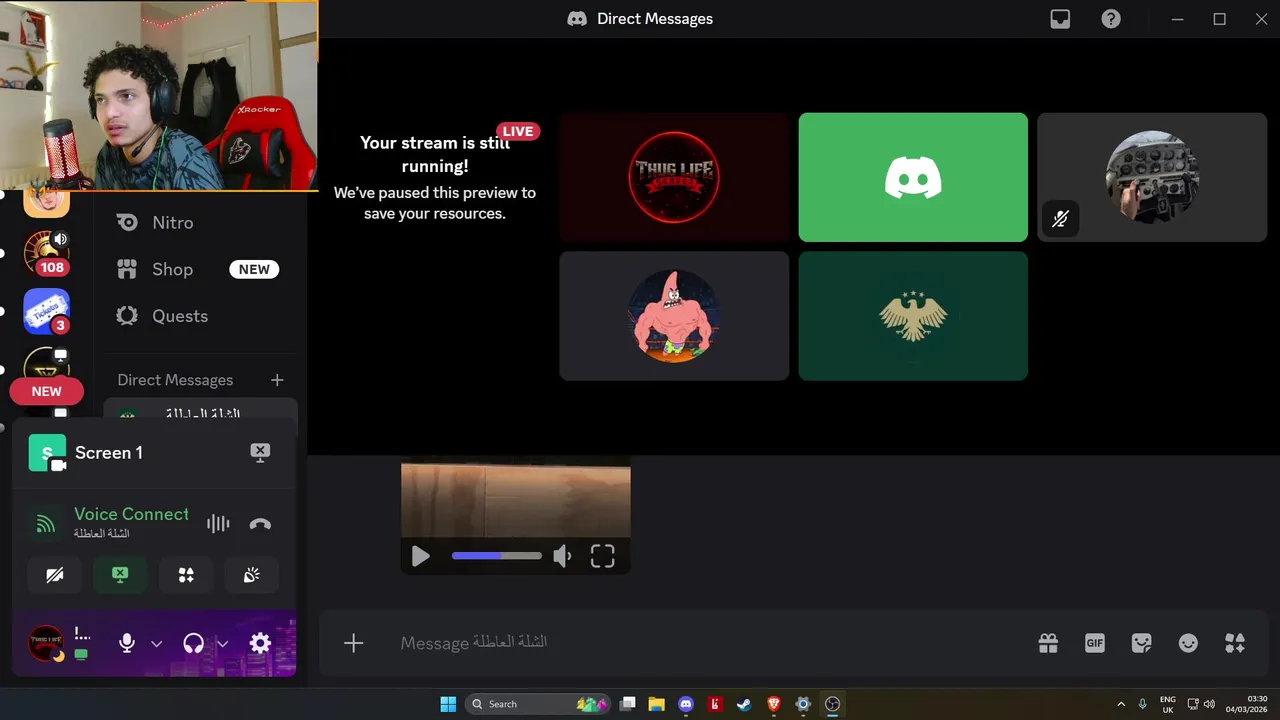Play the video attachment in chat

point(420,556)
